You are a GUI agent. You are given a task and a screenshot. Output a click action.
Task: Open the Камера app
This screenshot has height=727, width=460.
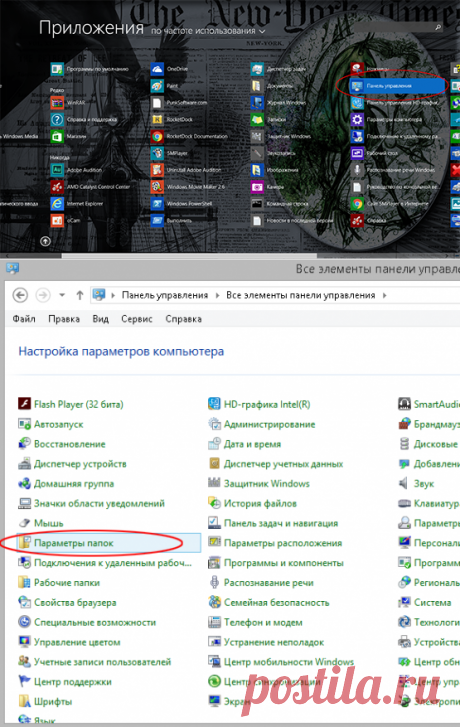click(268, 187)
